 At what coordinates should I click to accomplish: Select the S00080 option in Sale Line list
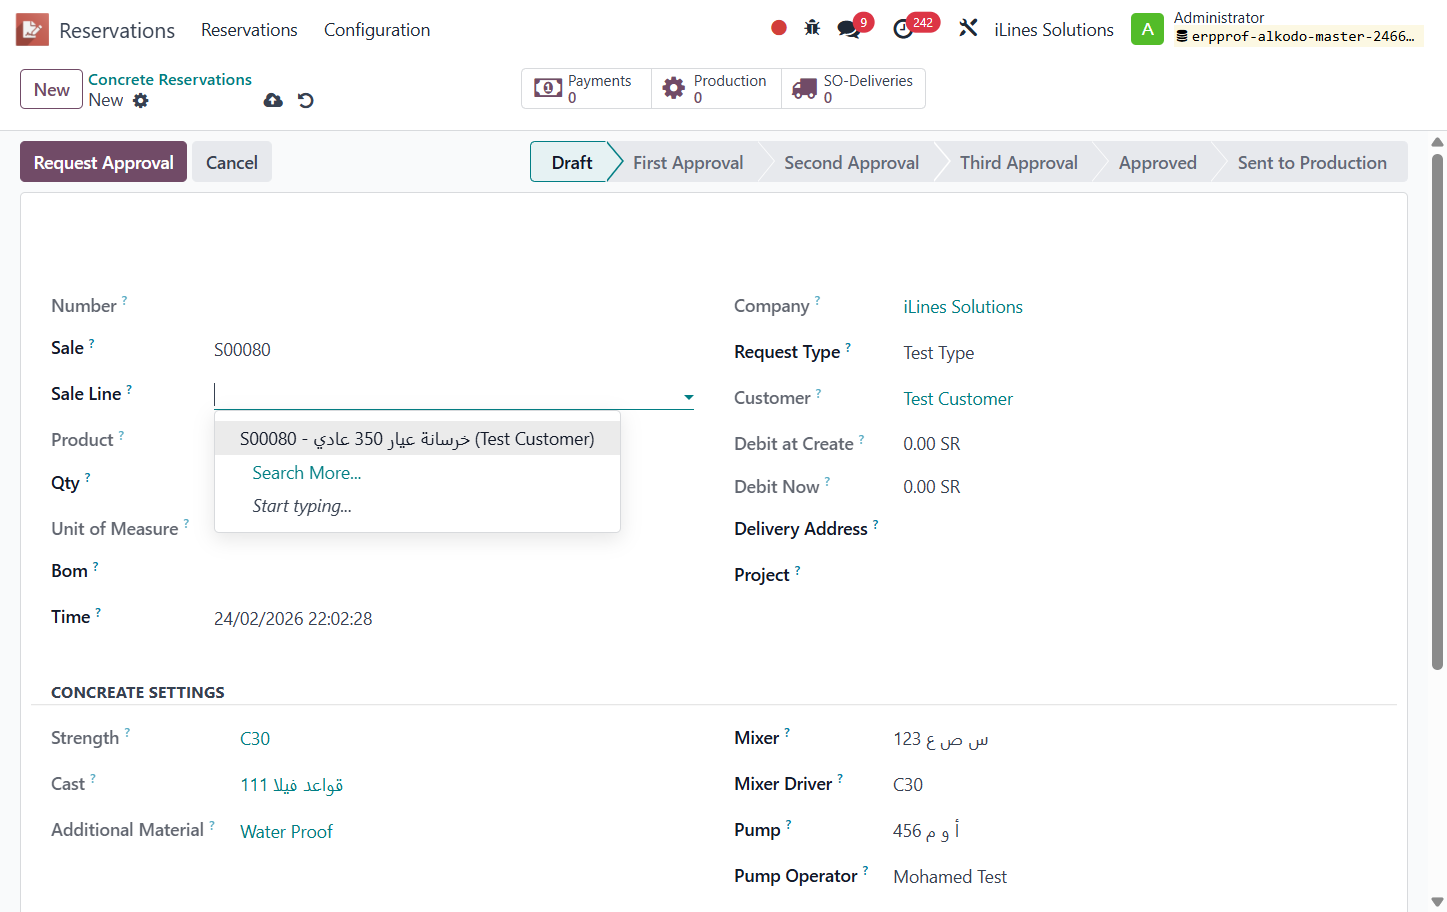417,438
